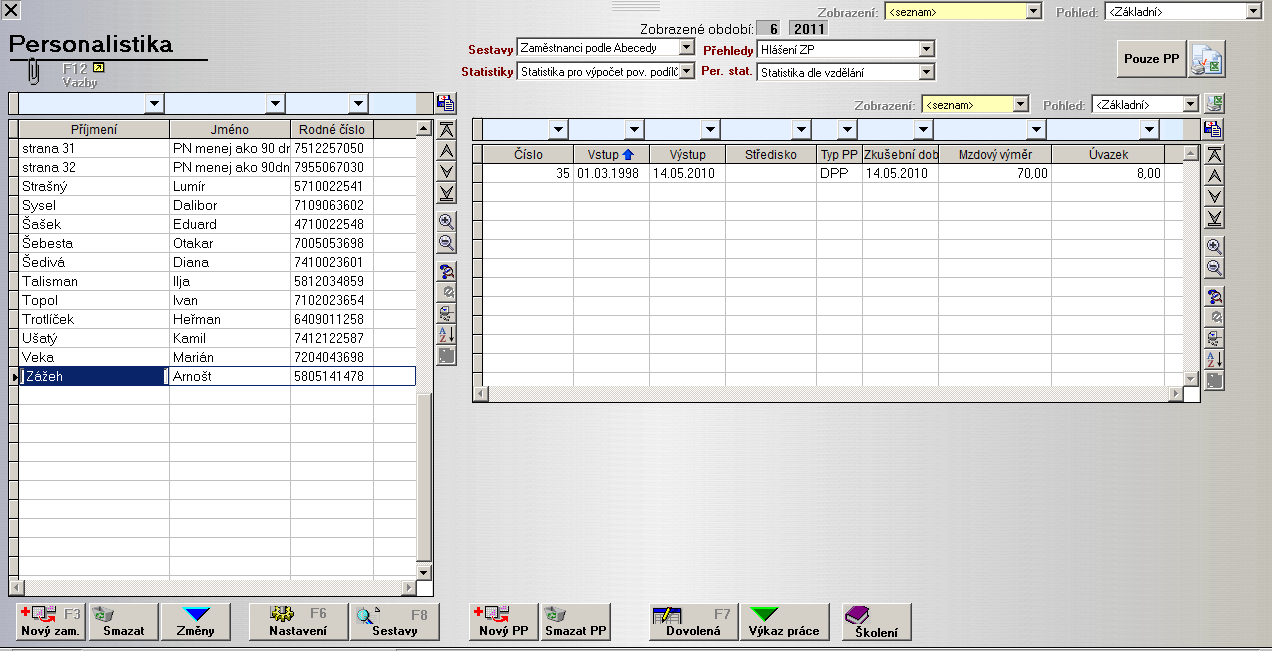
Task: Click zoom in icon beside employee list
Action: click(x=446, y=222)
